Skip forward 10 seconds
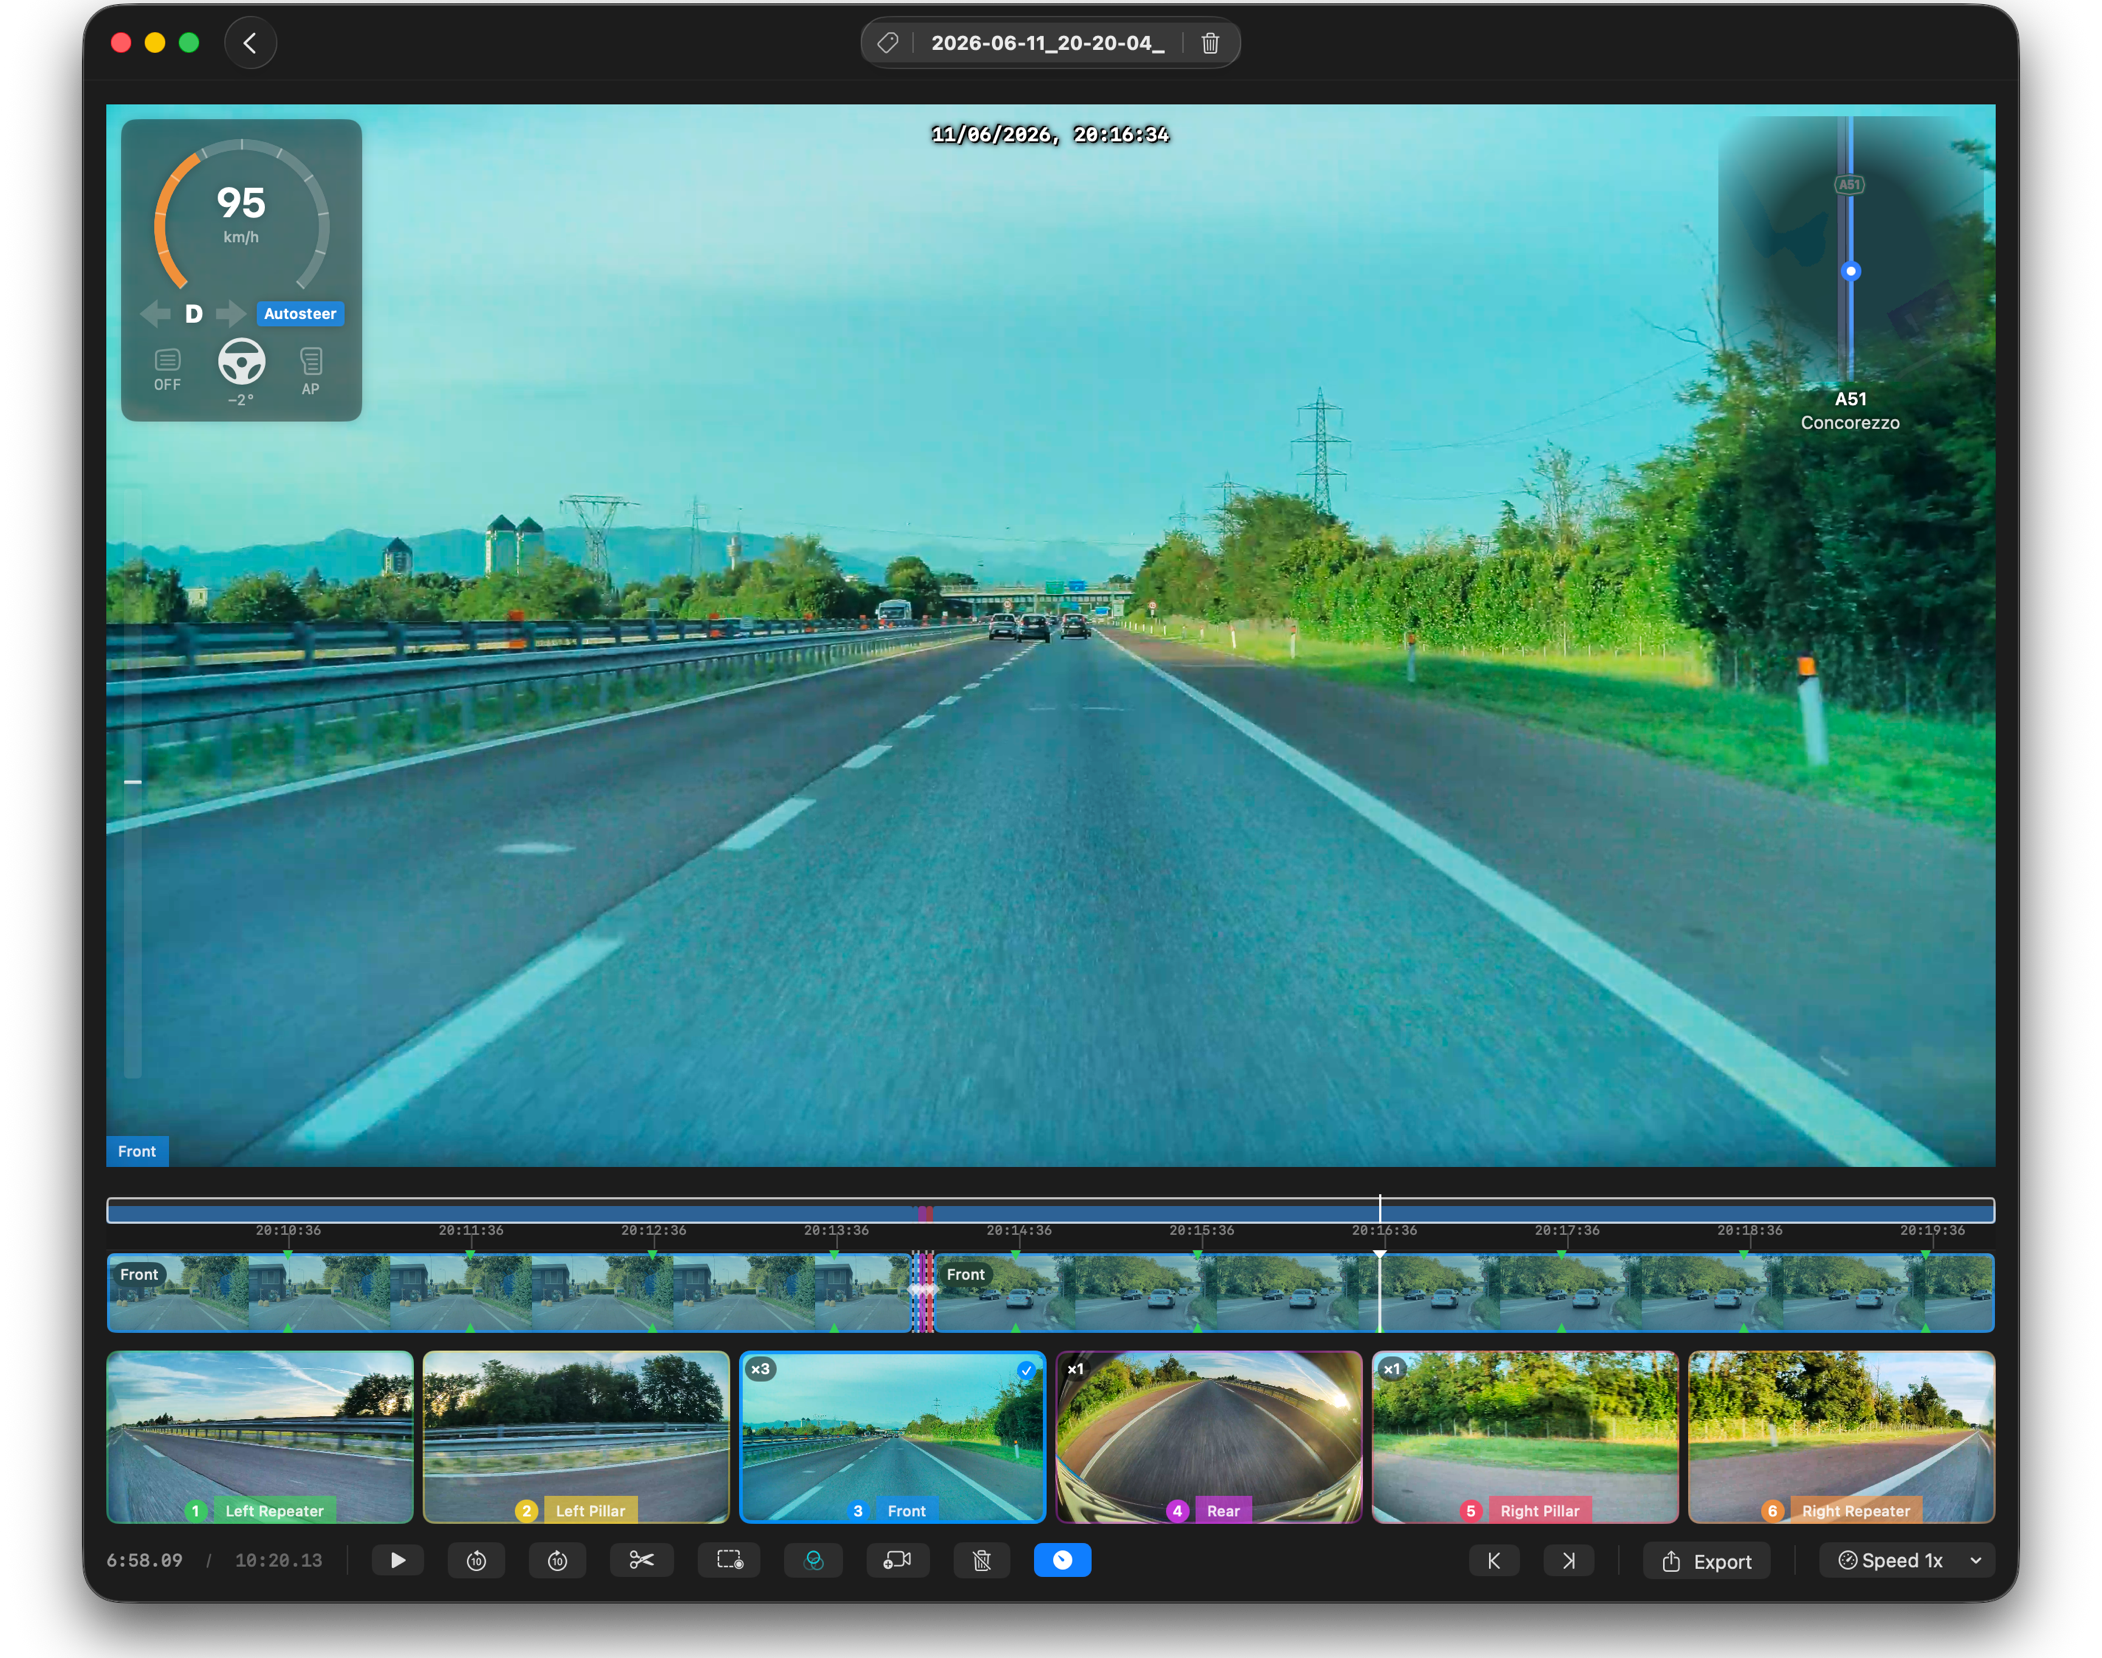Image resolution: width=2102 pixels, height=1658 pixels. pyautogui.click(x=558, y=1560)
